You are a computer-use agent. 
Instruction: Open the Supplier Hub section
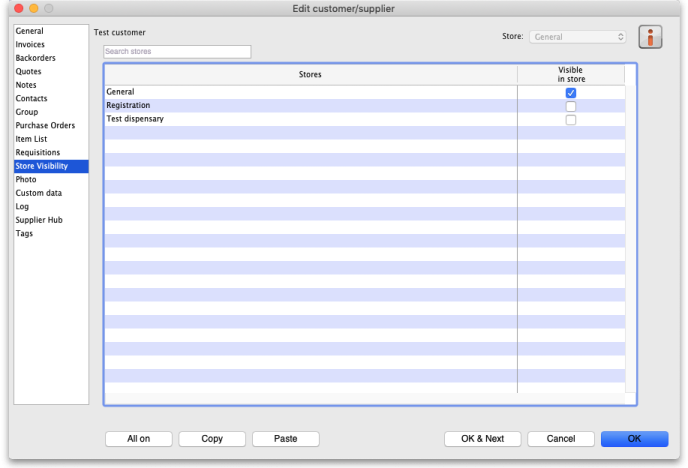(38, 220)
